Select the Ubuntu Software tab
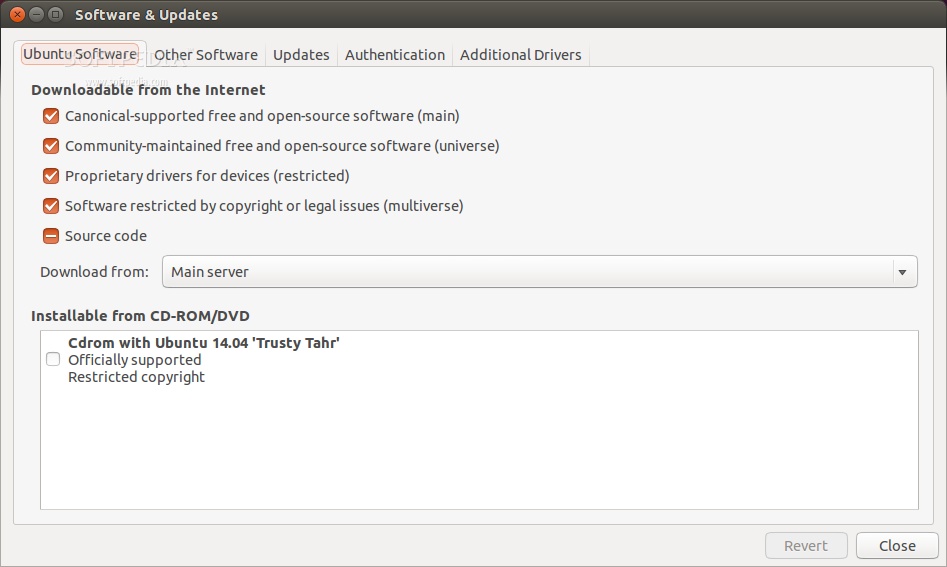 [x=80, y=54]
